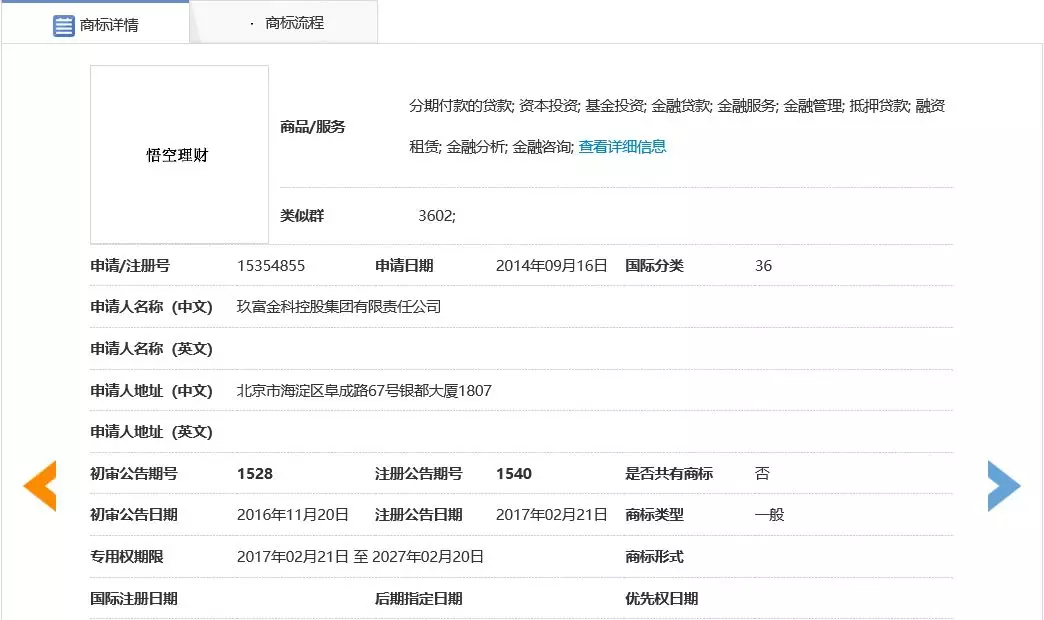Open the 商标流程 tab

[x=294, y=22]
